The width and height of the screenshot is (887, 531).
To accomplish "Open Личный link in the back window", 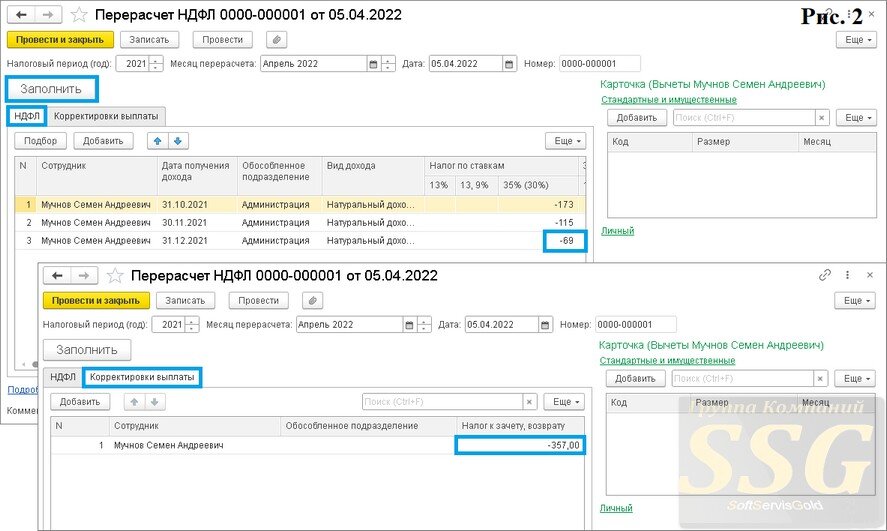I will coord(617,231).
